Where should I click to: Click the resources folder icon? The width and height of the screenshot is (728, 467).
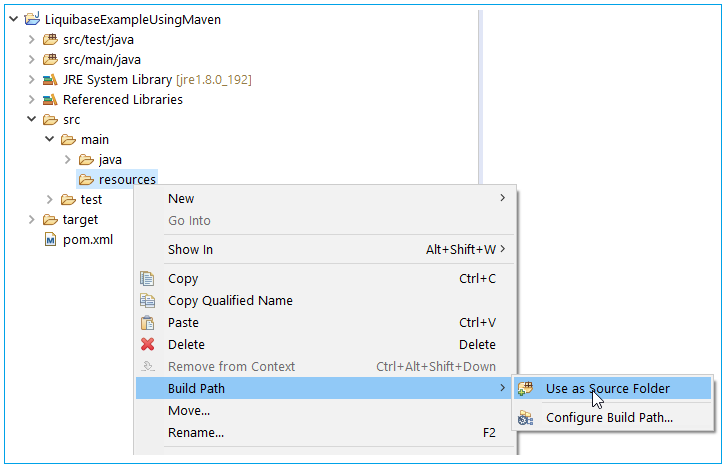(x=86, y=180)
